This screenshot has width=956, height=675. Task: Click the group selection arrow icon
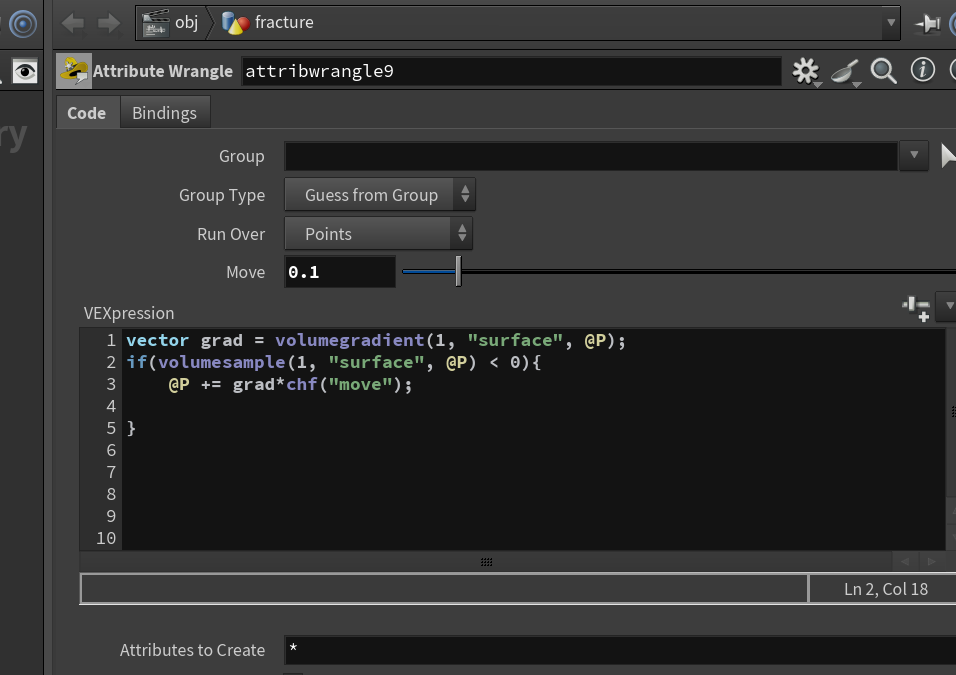click(x=947, y=155)
